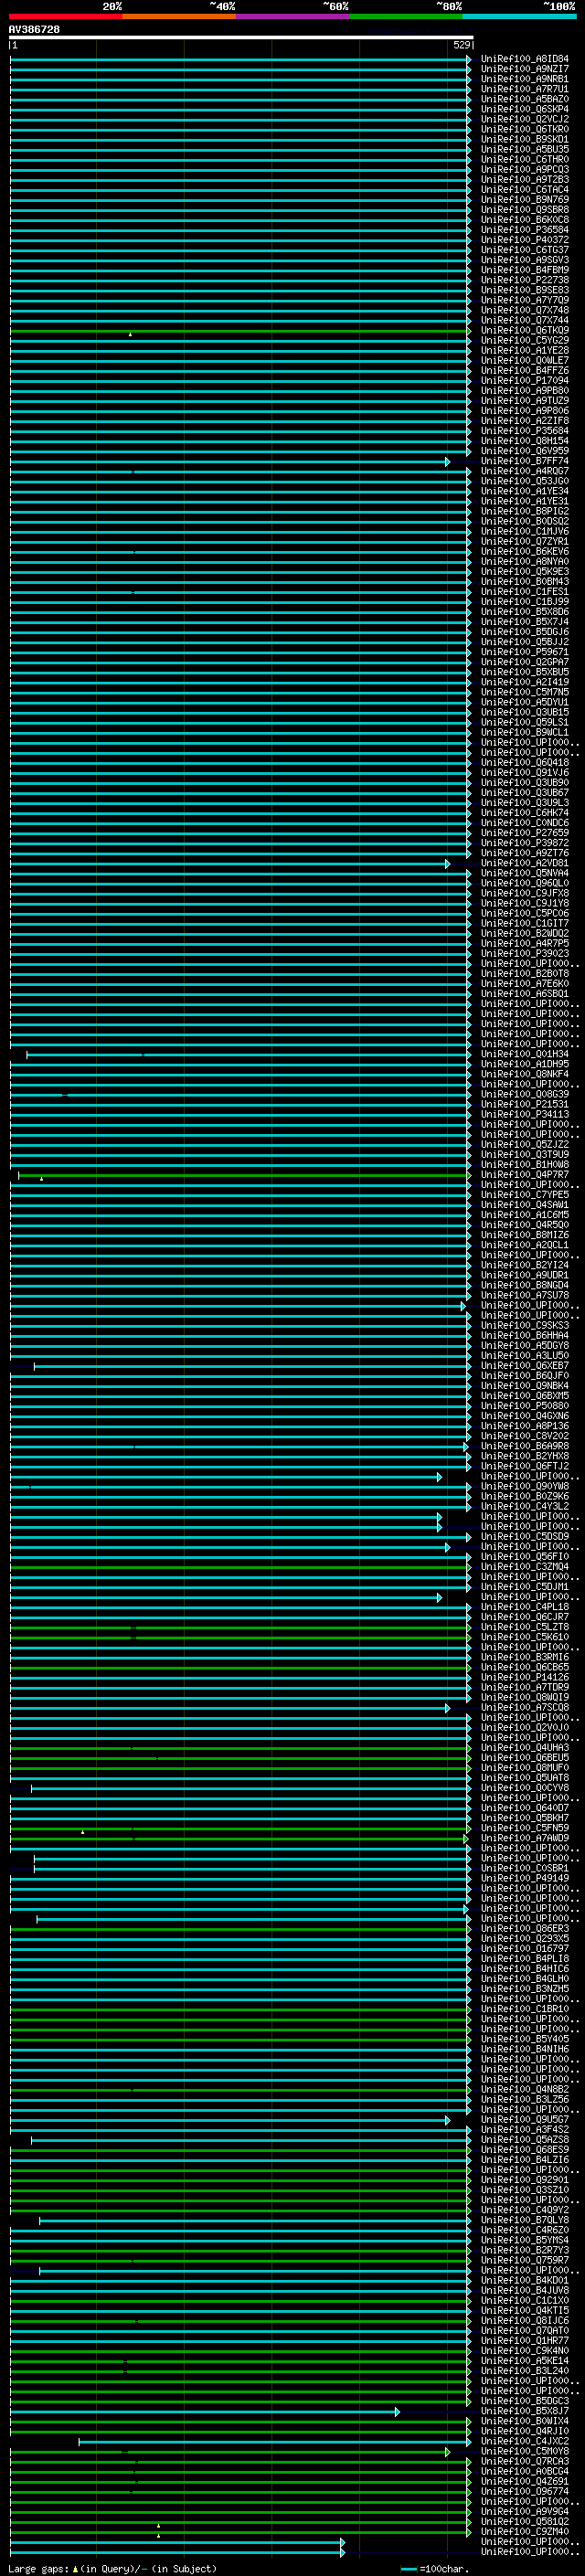Click label UniRef100_Q53JG0

pos(524,481)
